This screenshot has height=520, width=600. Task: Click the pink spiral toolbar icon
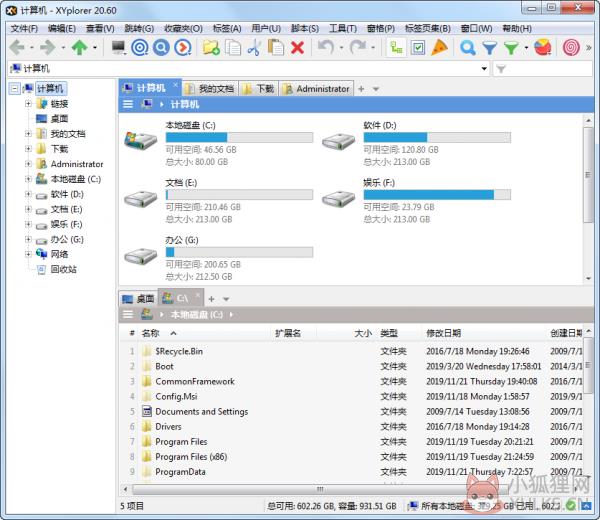(x=571, y=47)
